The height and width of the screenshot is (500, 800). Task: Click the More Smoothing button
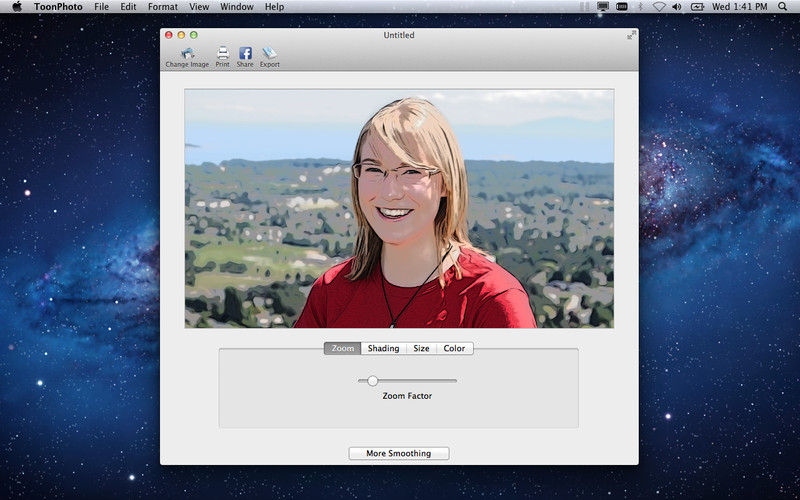[x=398, y=453]
